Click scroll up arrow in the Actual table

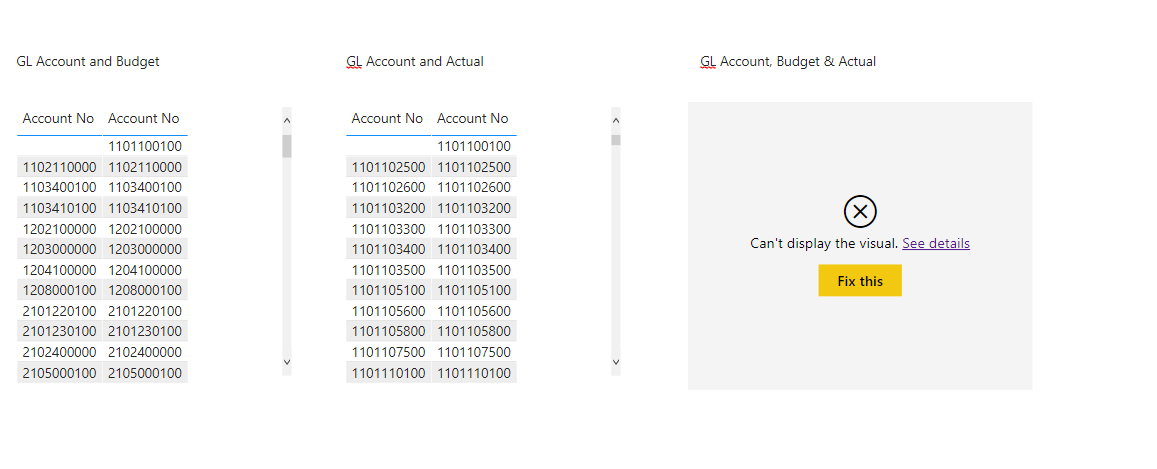click(x=616, y=119)
